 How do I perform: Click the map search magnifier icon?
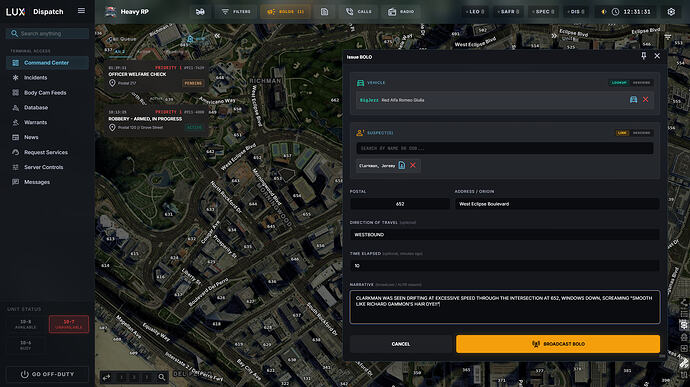point(161,377)
